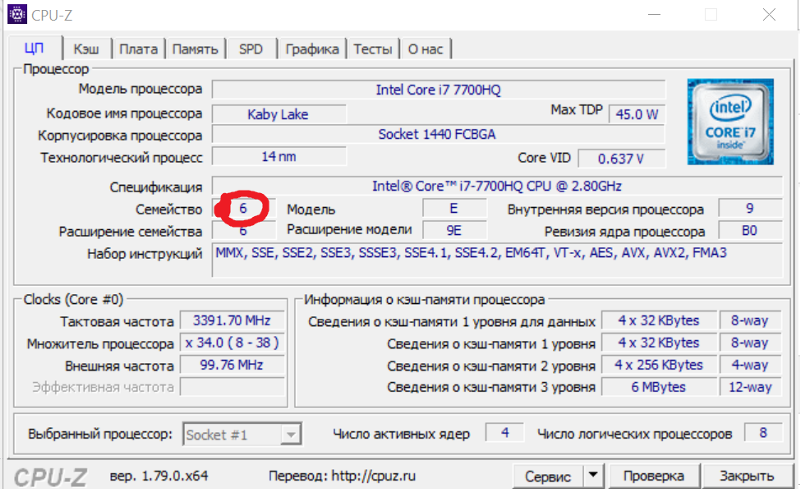800x489 pixels.
Task: Select the Память tab
Action: [x=195, y=49]
